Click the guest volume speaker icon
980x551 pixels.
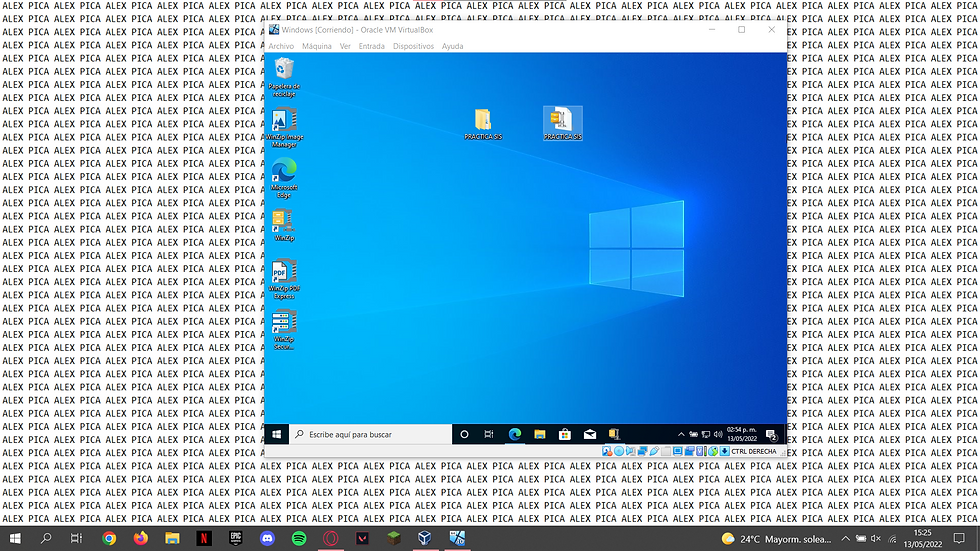point(718,434)
